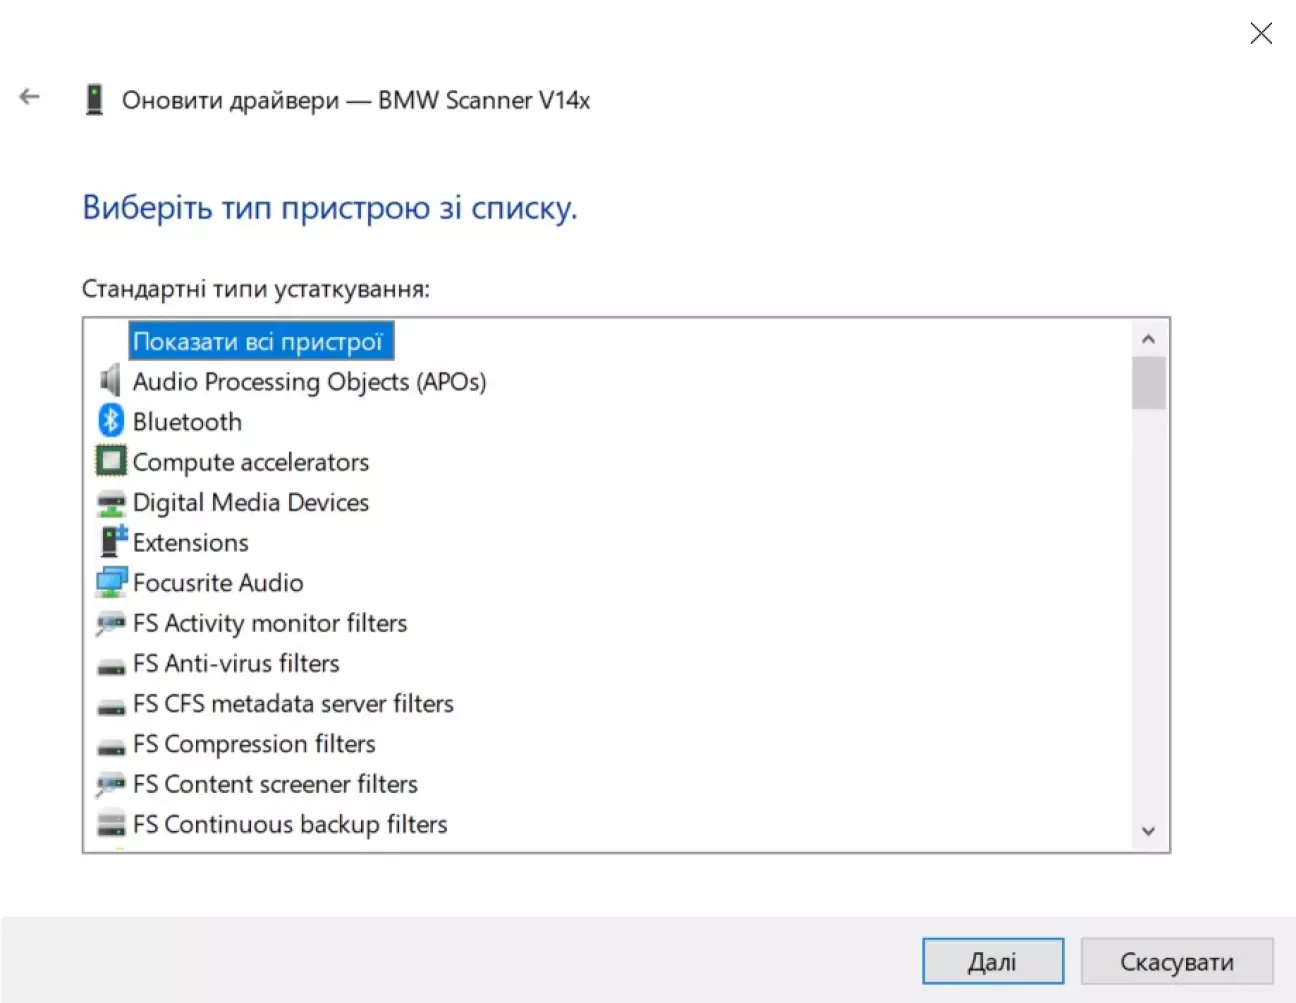
Task: Click the Bluetooth icon in list
Action: coord(110,421)
